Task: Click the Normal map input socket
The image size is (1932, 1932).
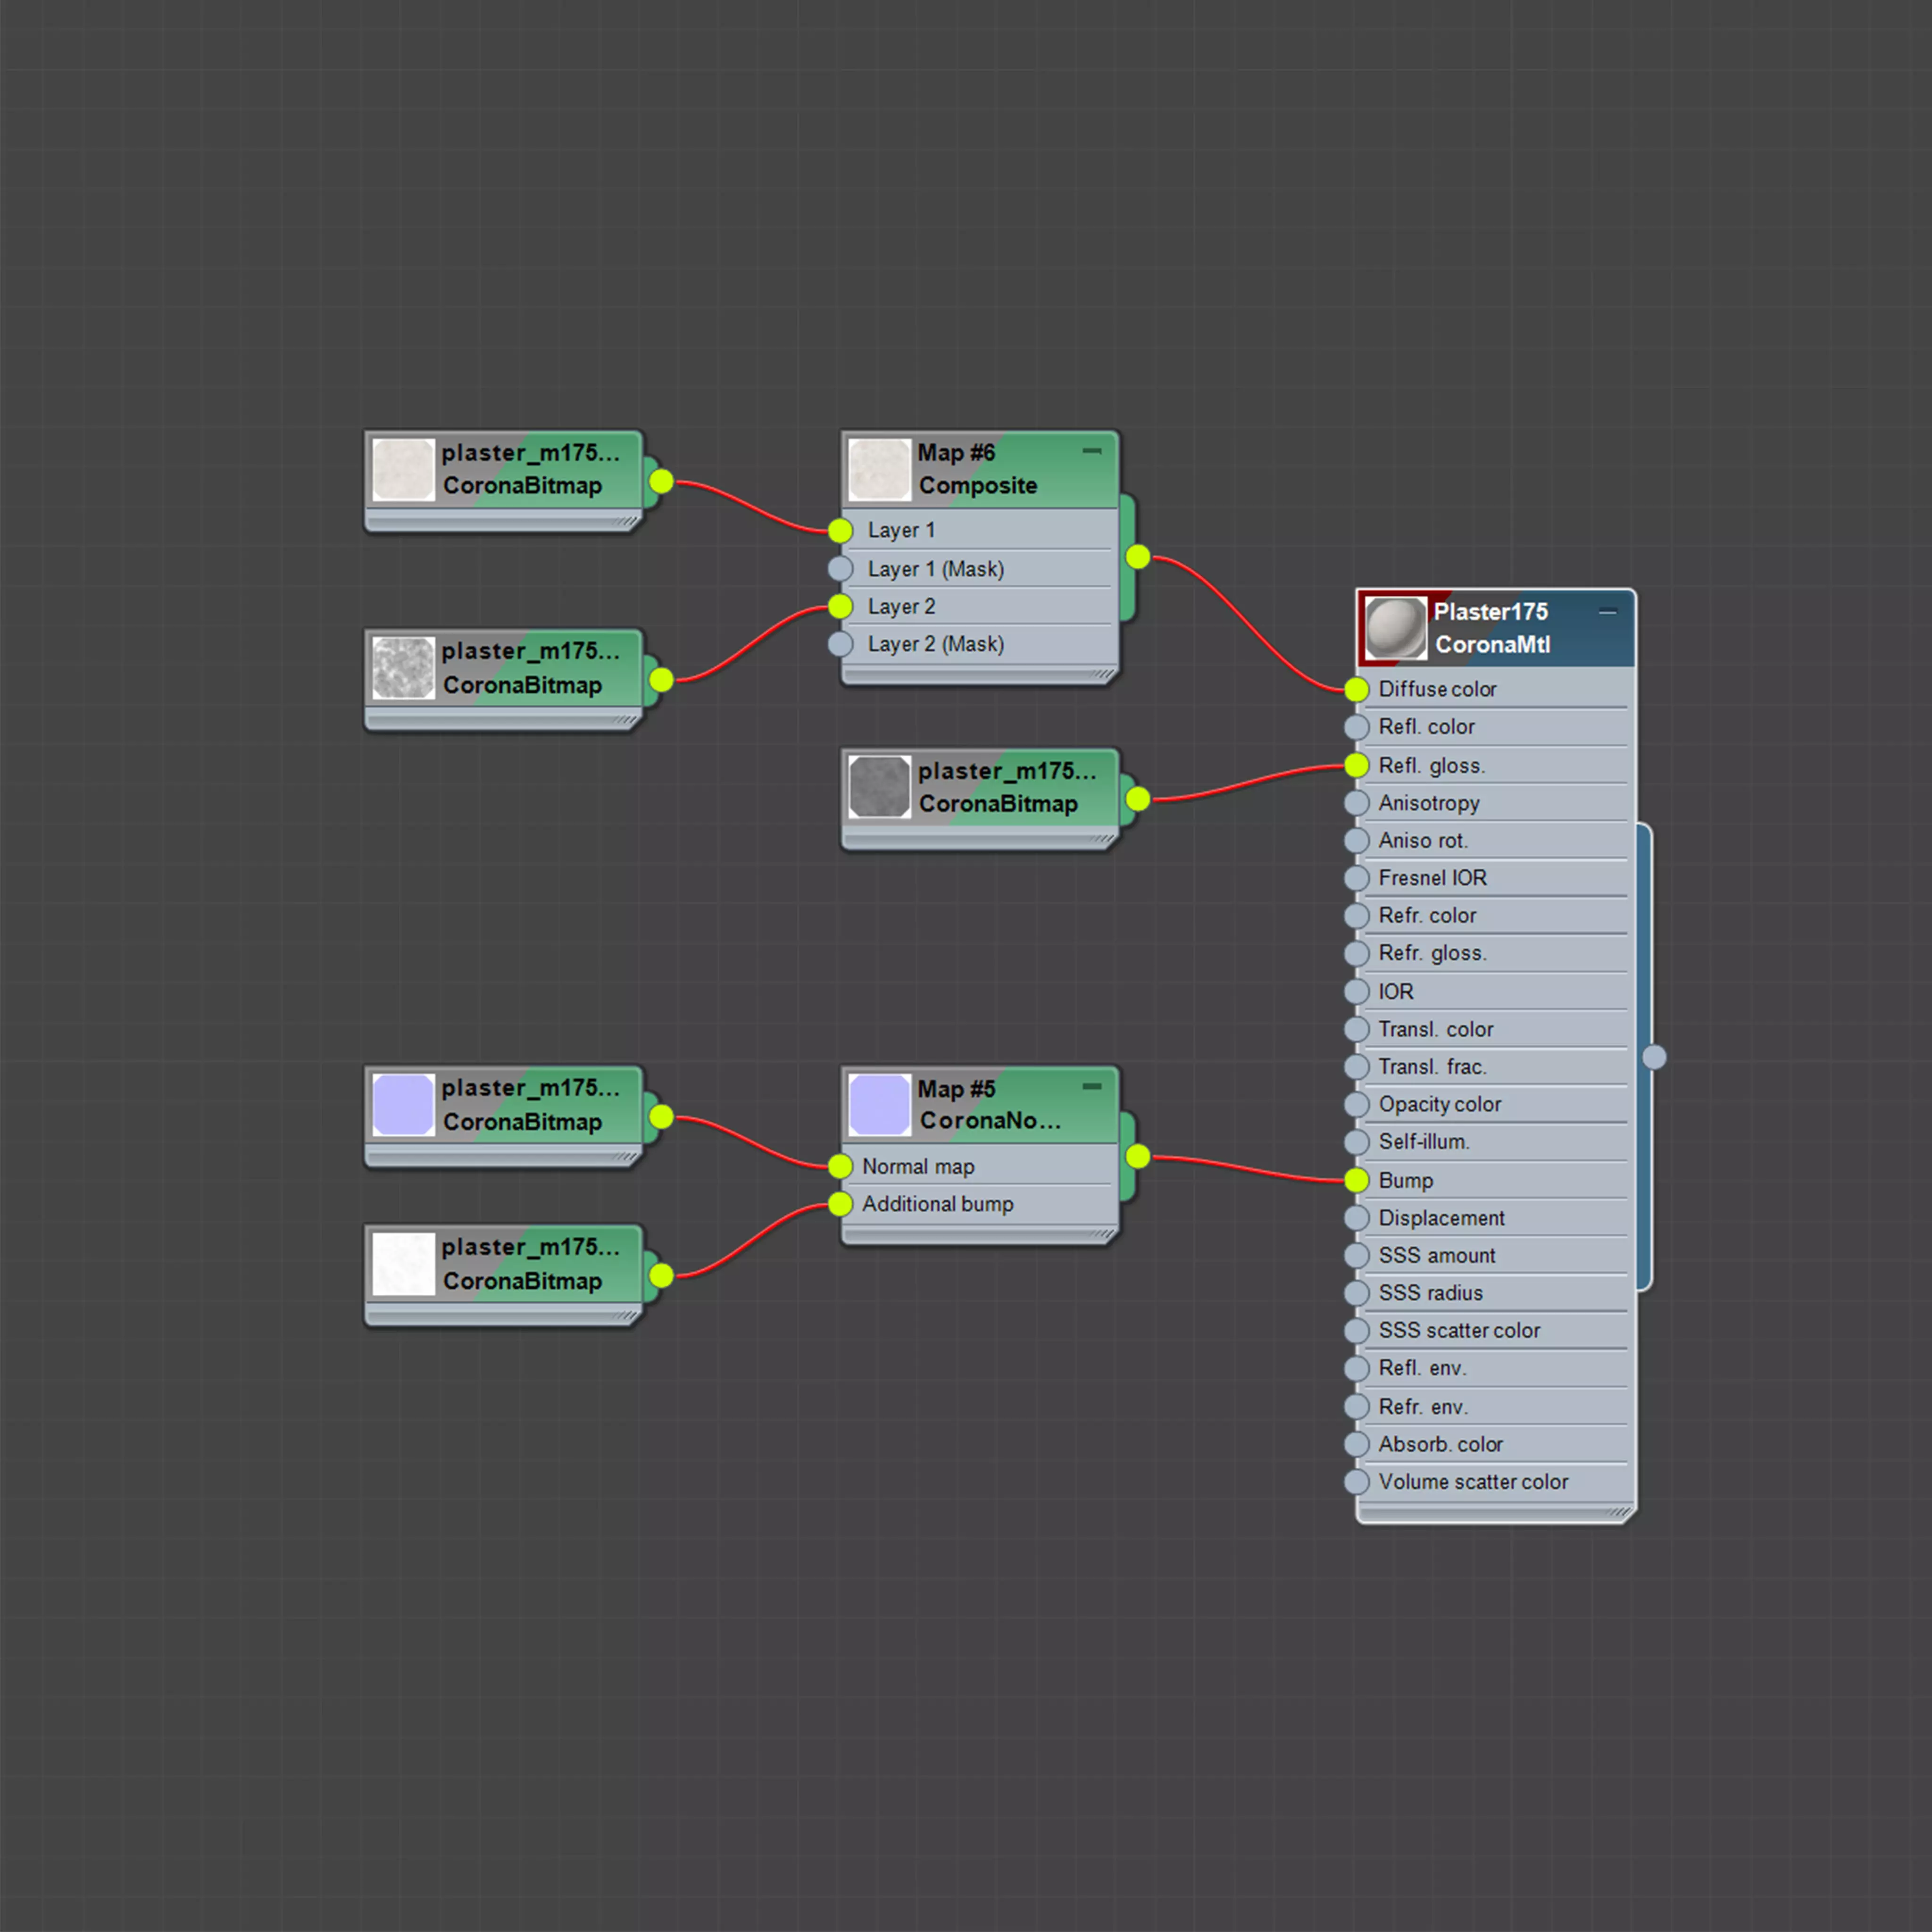Action: click(840, 1166)
